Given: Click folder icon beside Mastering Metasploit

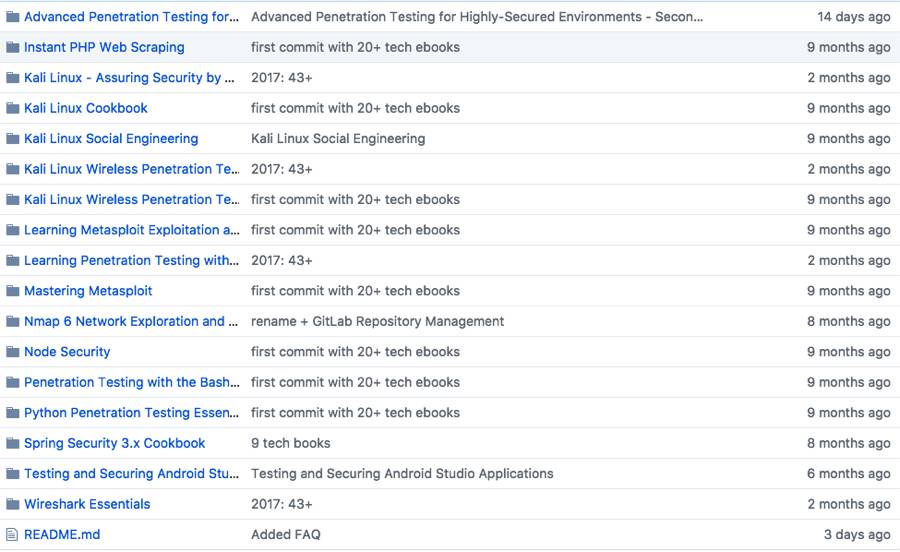Looking at the screenshot, I should click(13, 290).
